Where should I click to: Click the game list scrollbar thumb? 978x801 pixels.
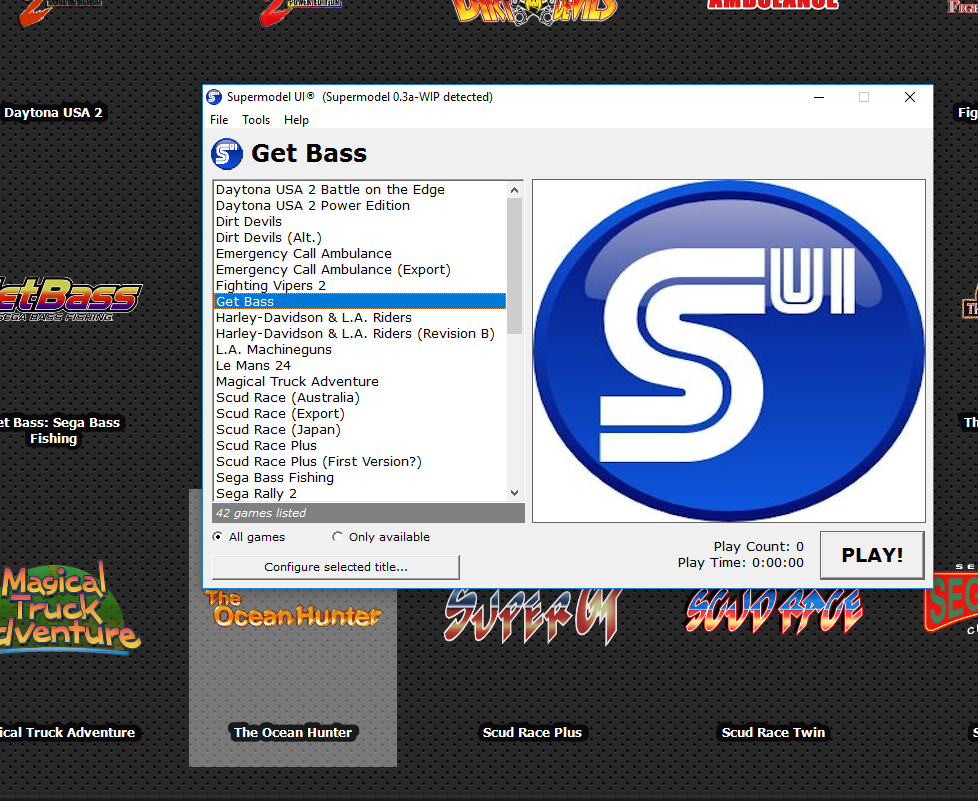[x=515, y=266]
